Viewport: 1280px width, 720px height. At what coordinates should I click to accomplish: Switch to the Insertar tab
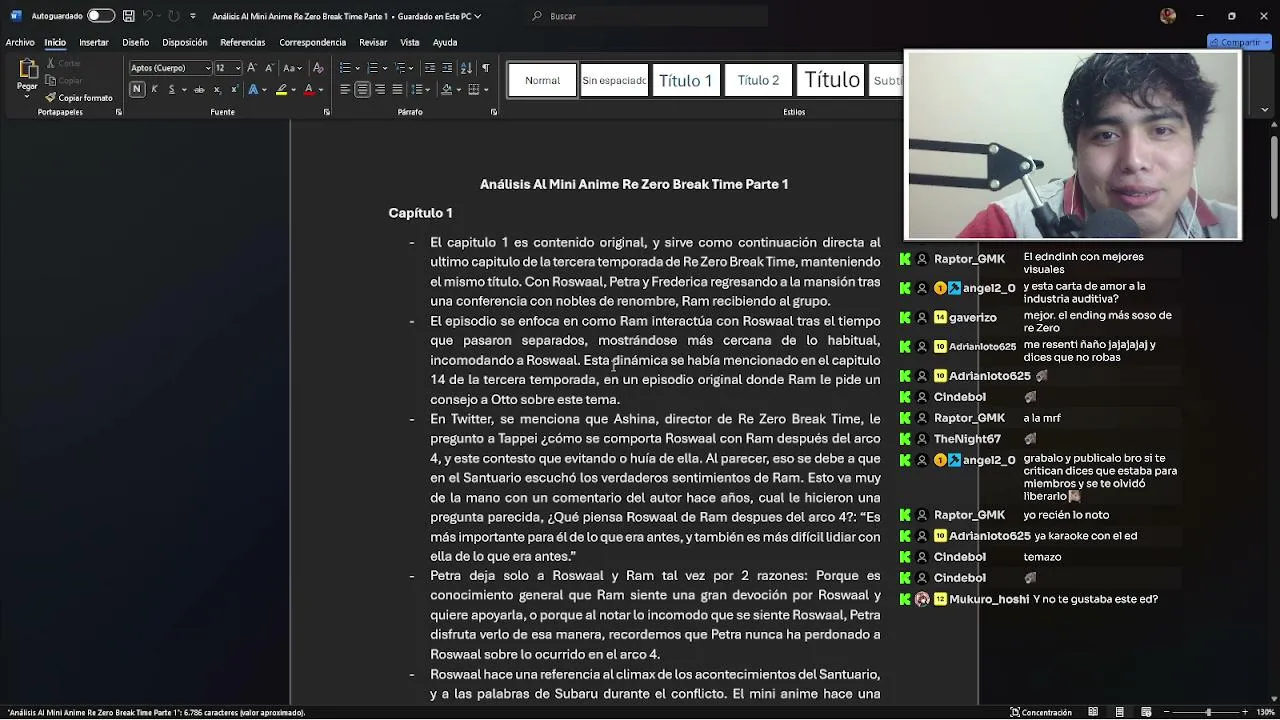click(94, 42)
